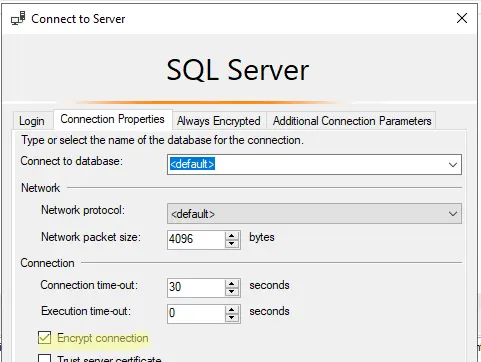
Task: Open the Connect to database dropdown
Action: coord(453,164)
